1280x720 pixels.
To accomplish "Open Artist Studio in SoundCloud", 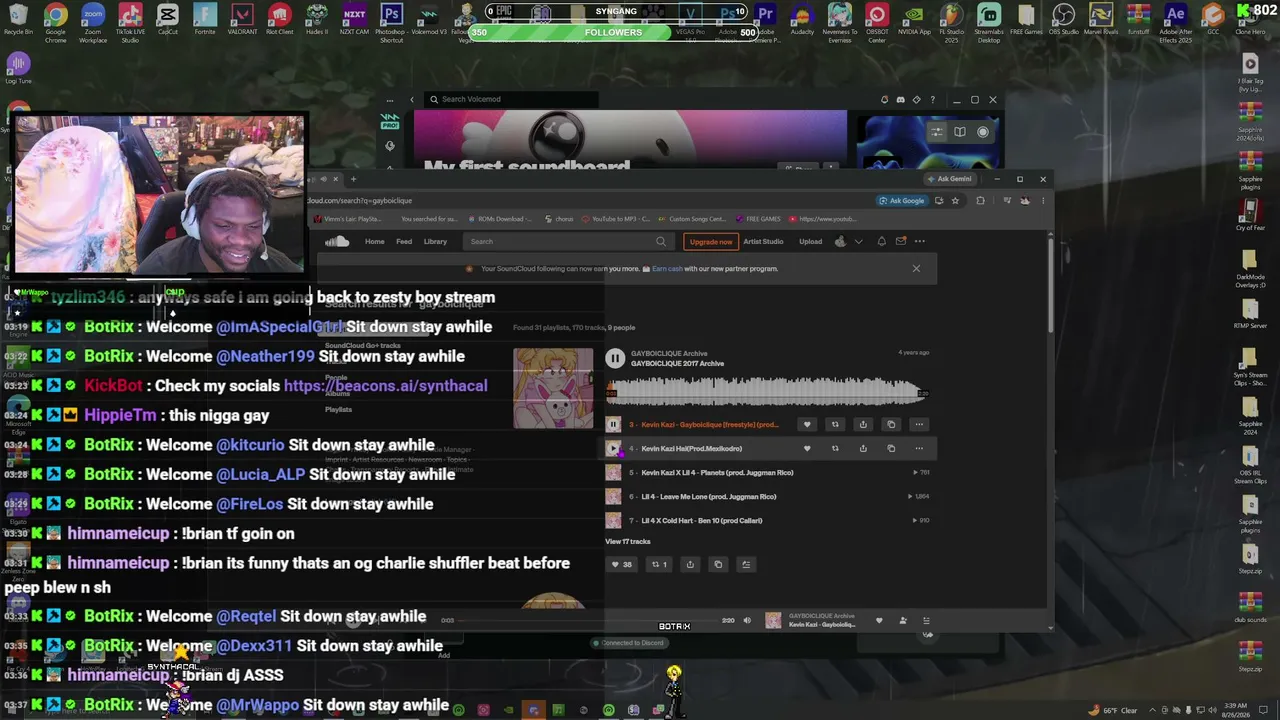I will 763,241.
